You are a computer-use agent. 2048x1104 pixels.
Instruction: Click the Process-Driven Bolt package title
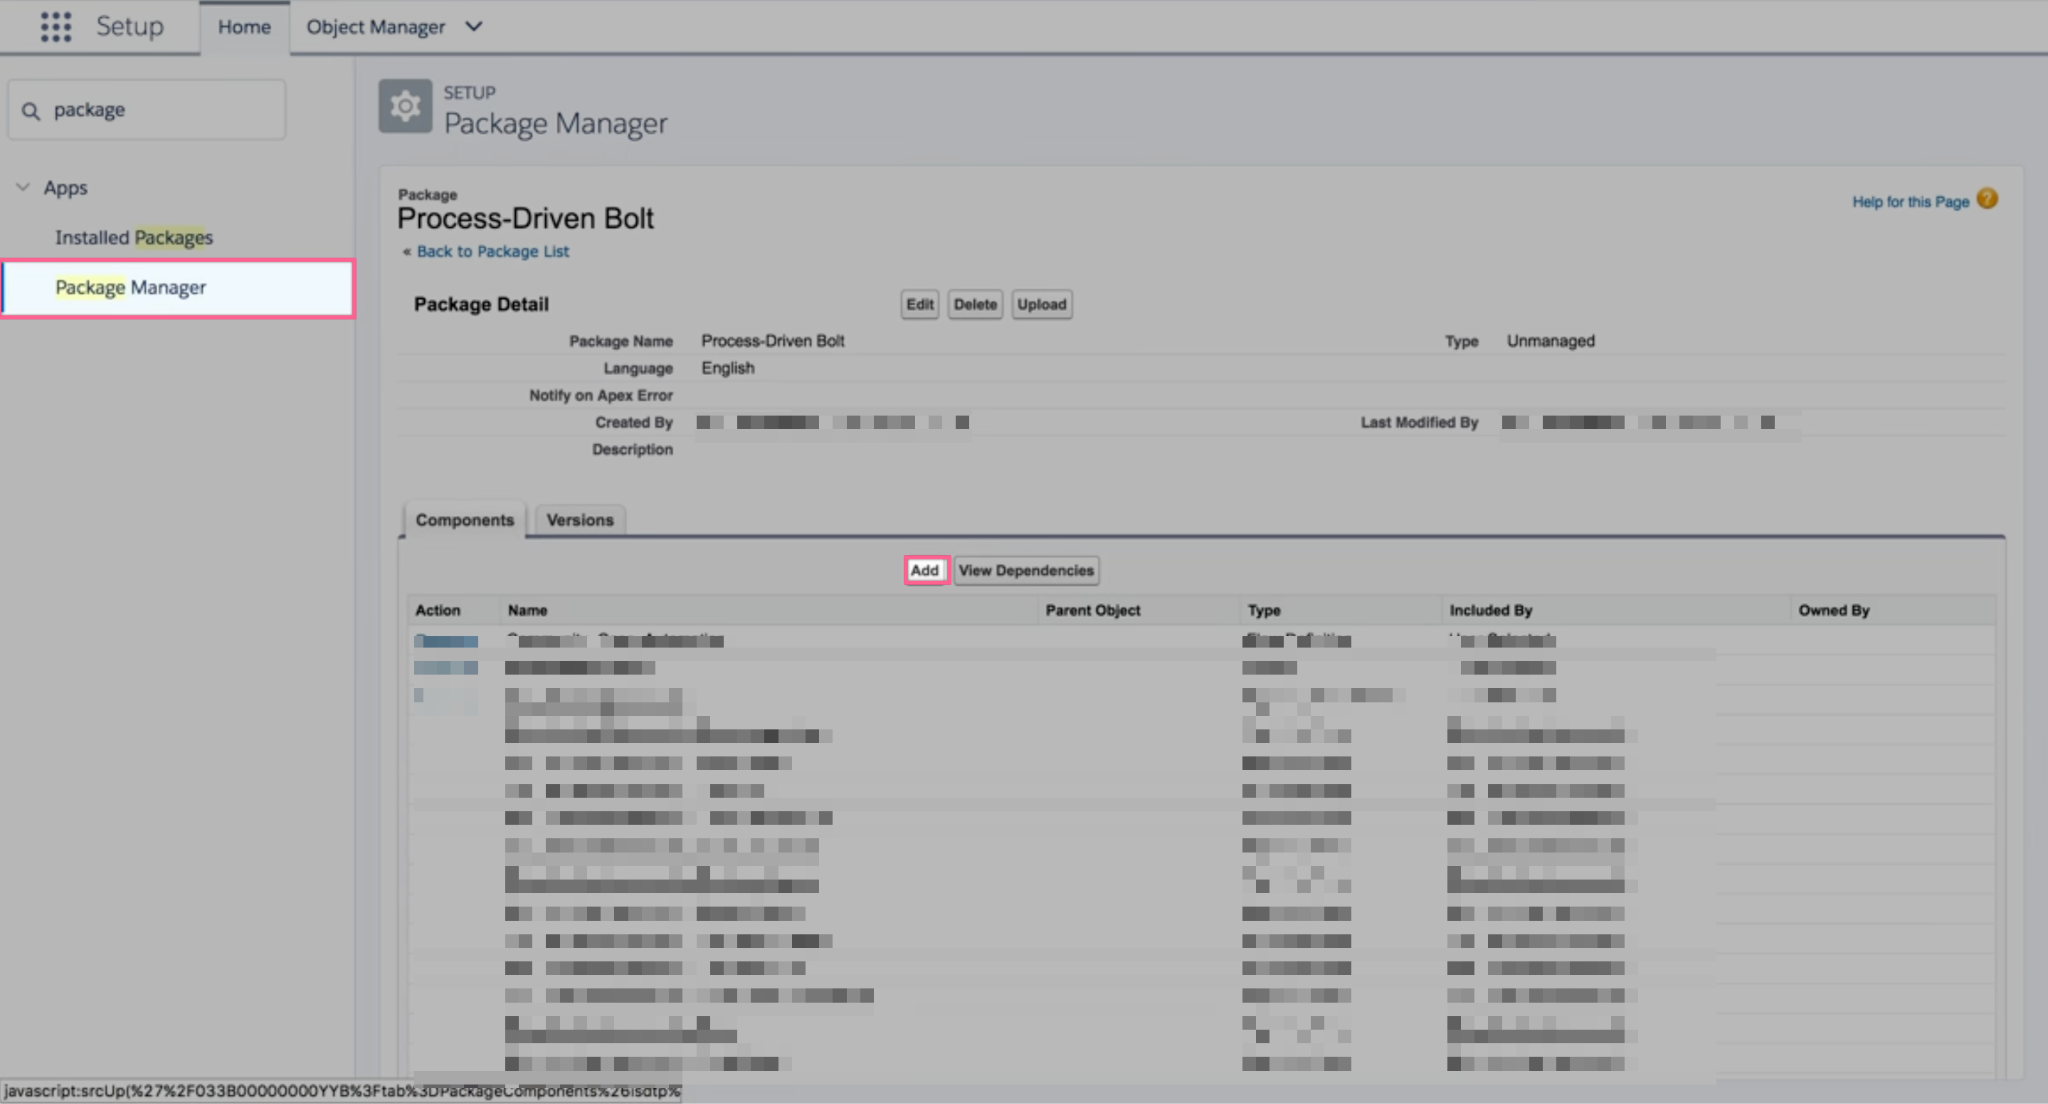(x=525, y=218)
